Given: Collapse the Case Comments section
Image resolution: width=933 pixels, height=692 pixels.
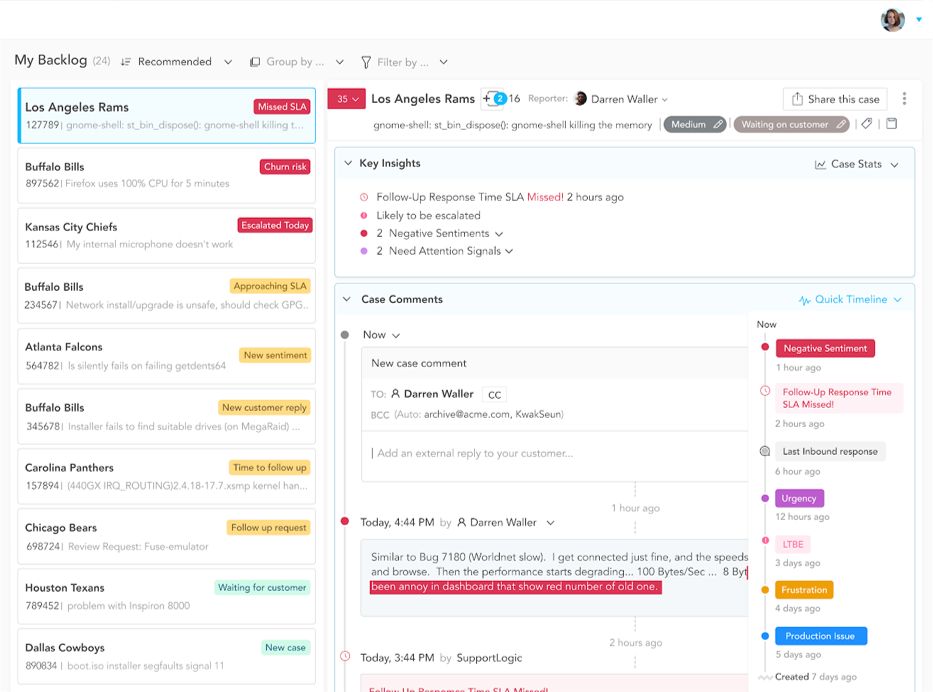Looking at the screenshot, I should click(347, 299).
